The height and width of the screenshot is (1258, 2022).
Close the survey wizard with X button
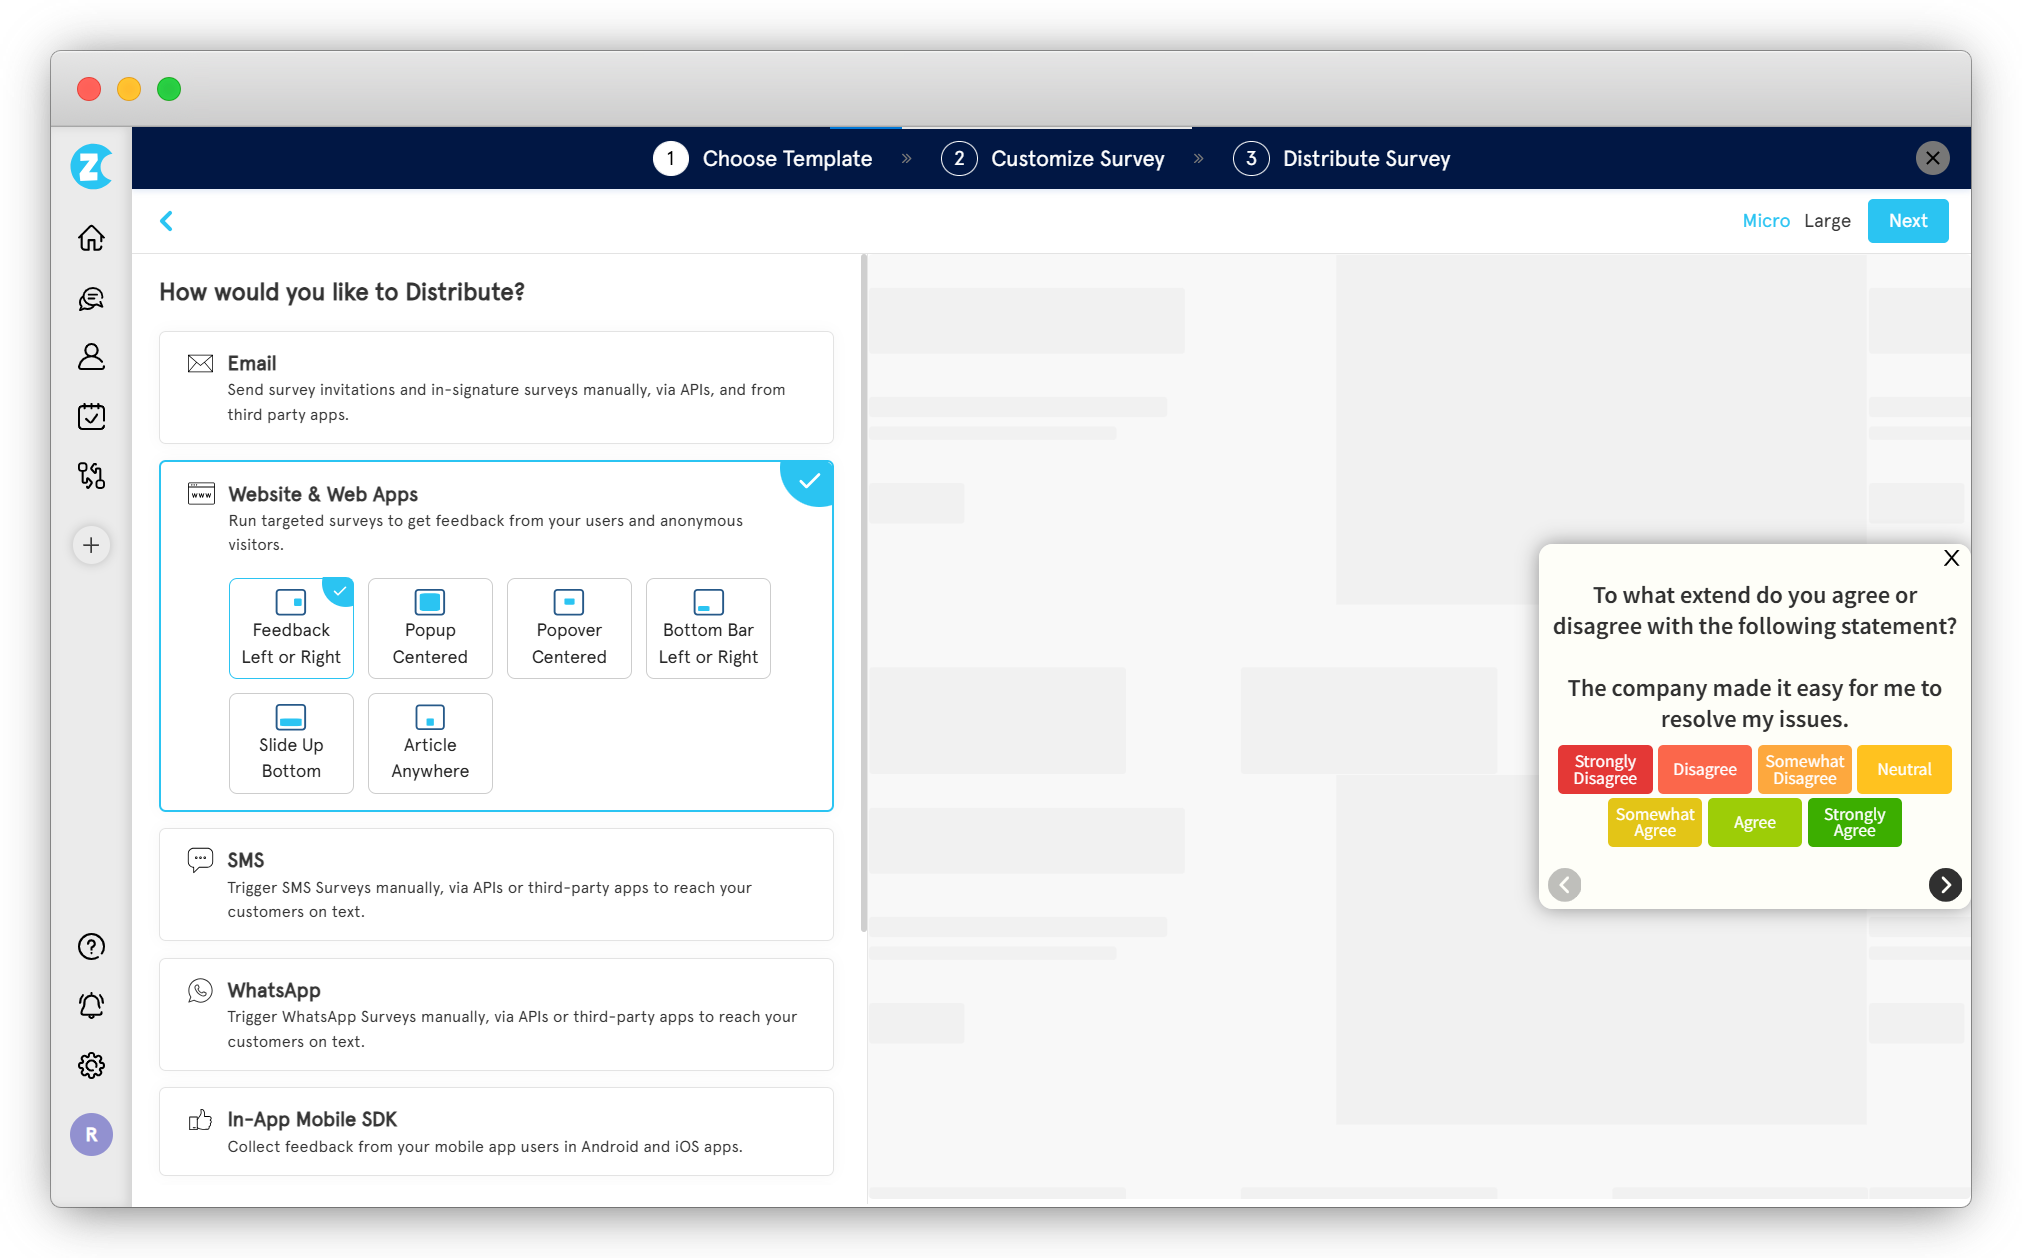click(x=1932, y=158)
